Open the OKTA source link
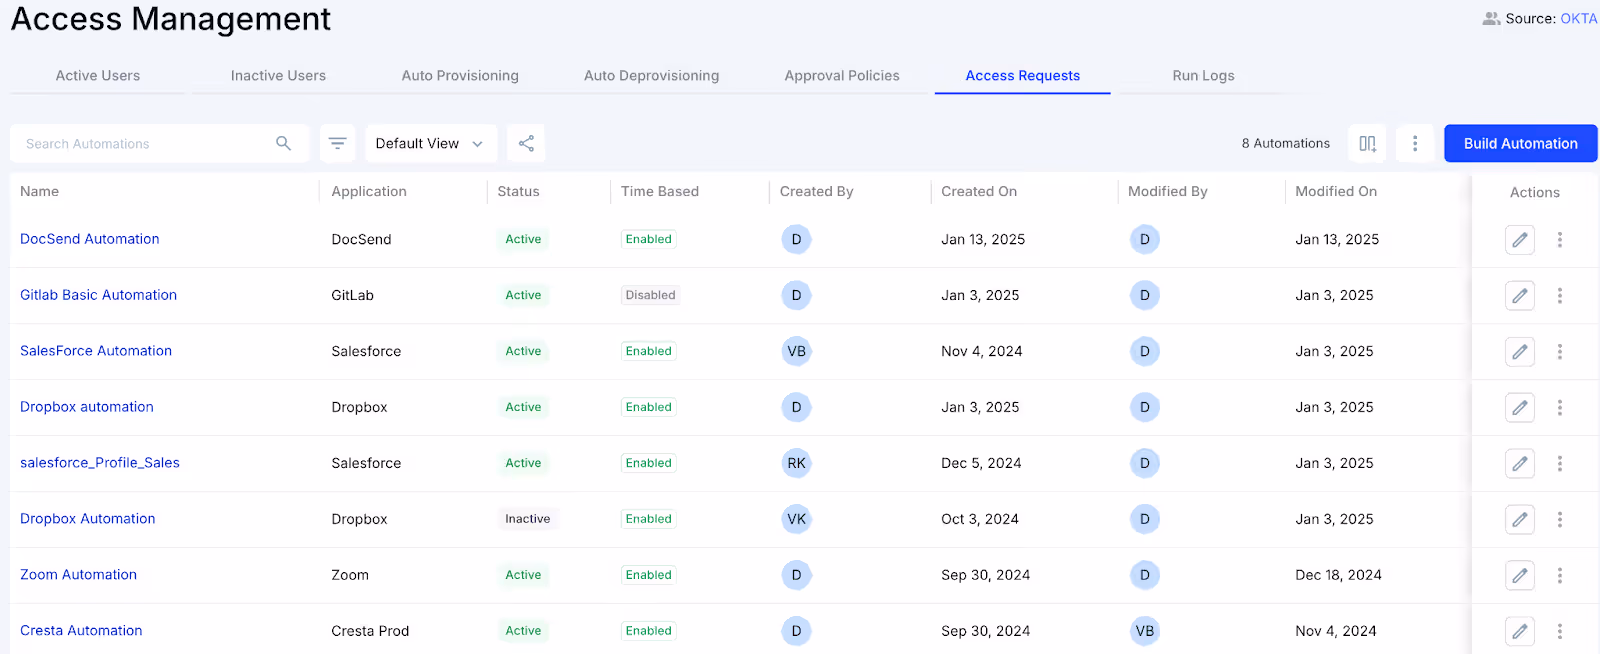Screen dimensions: 1600x654 tap(1579, 19)
